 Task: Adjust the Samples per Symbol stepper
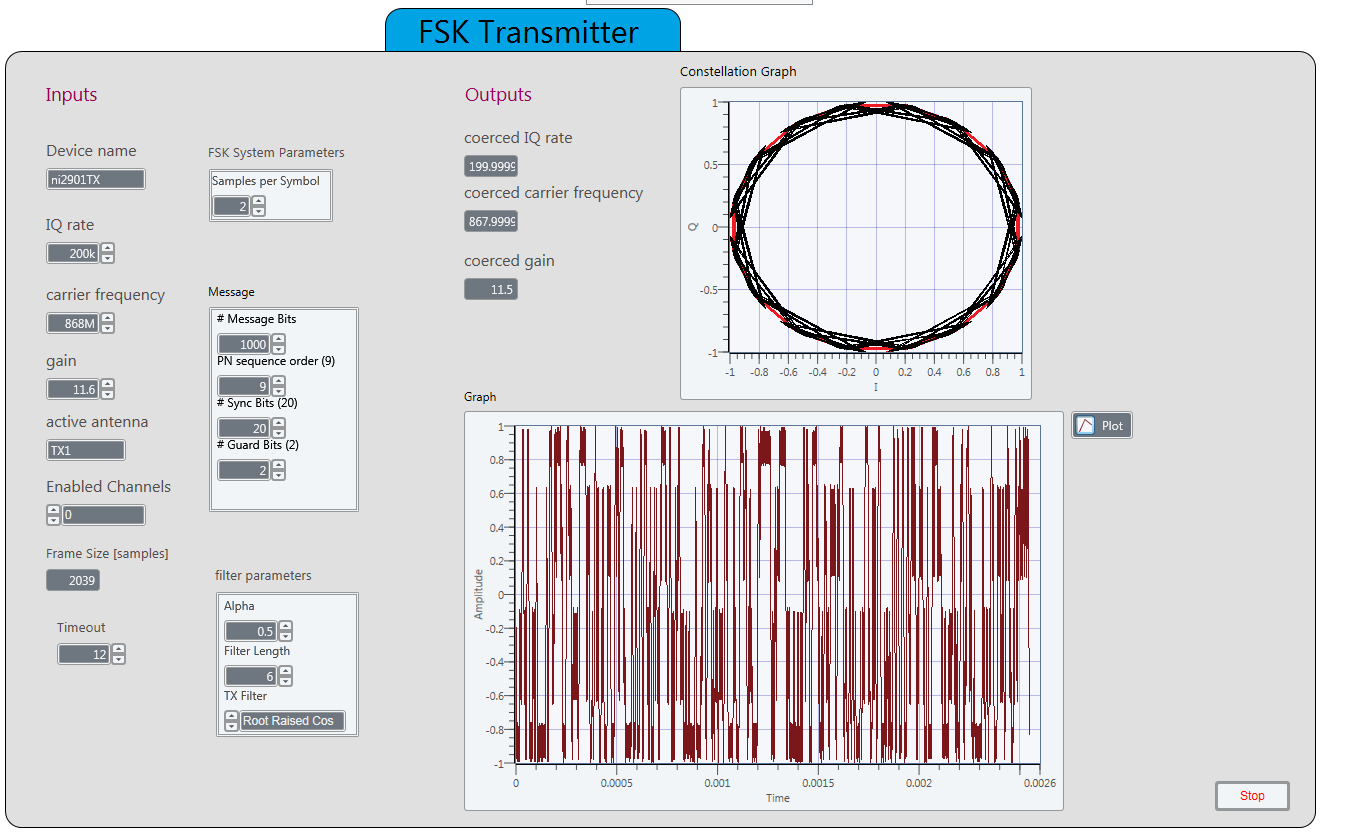259,206
